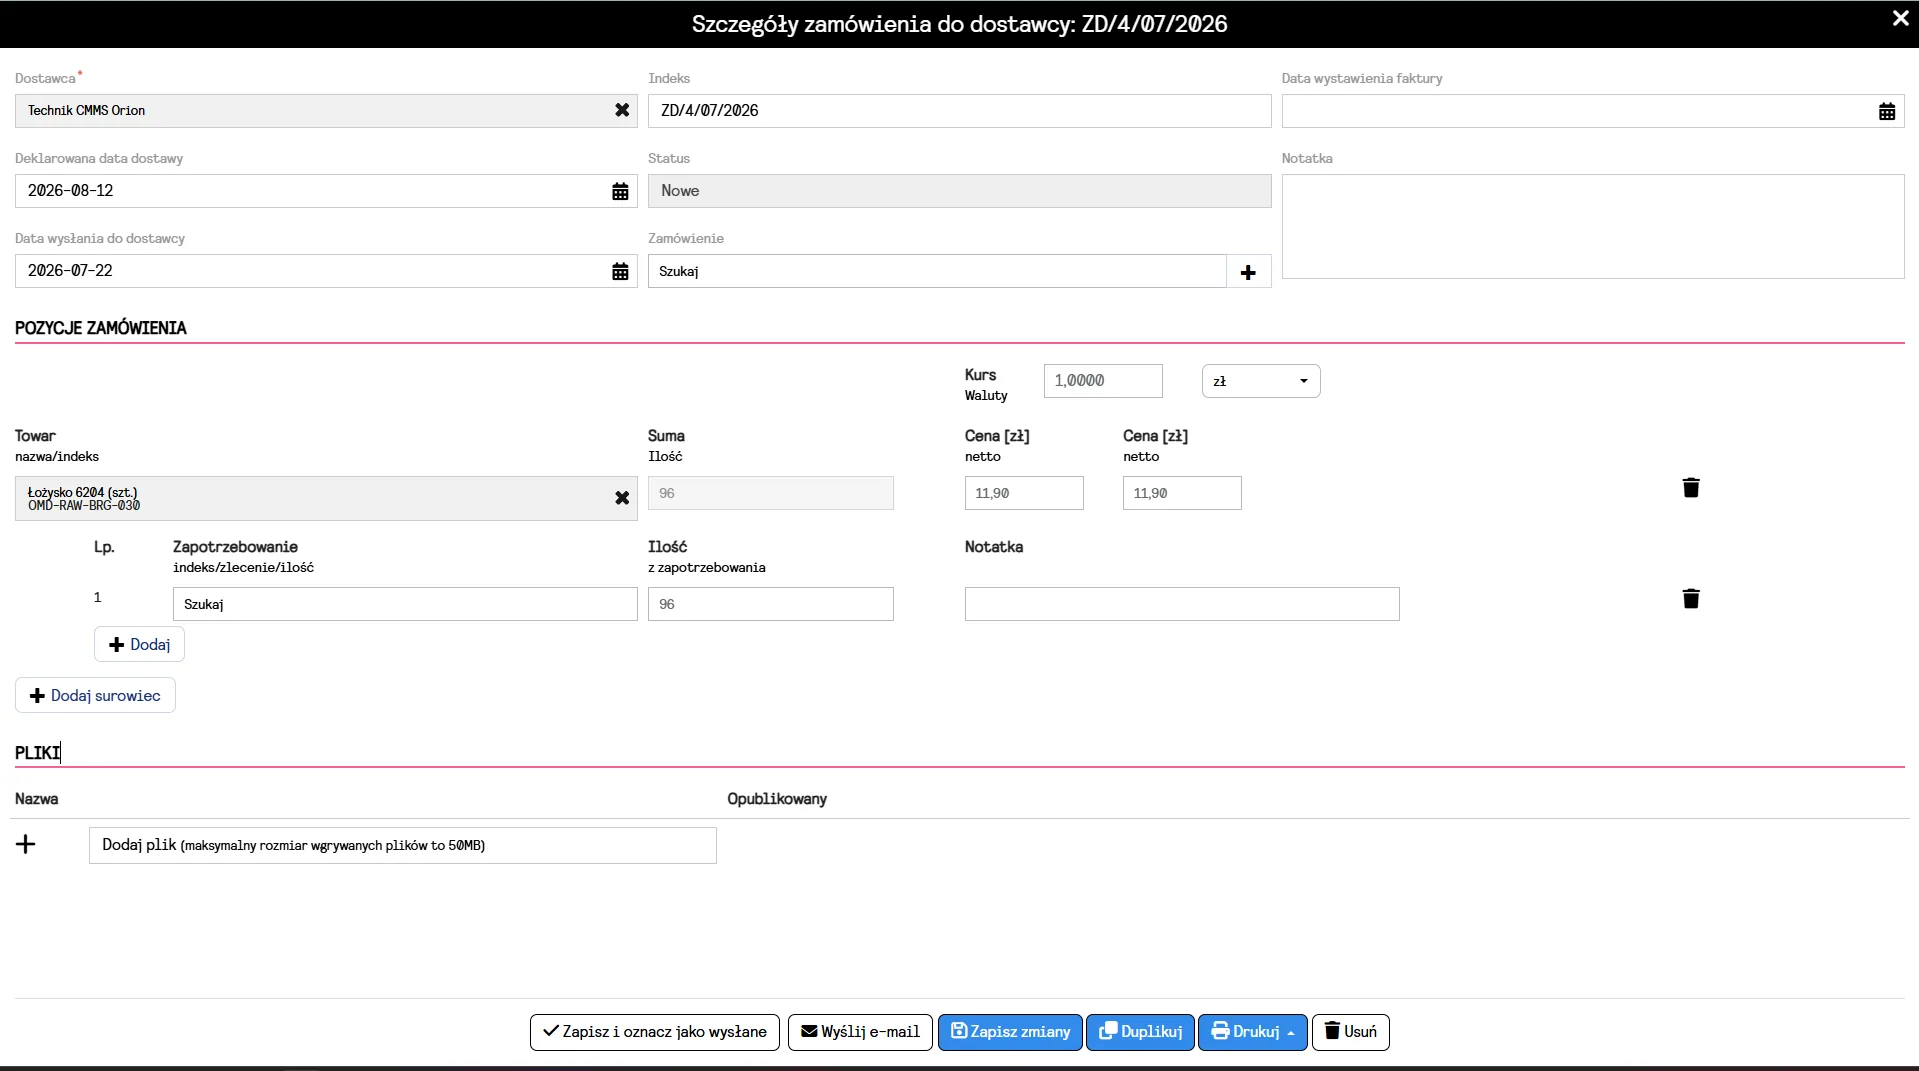Open calendar for Data wysłania do dostawcy
Viewport: 1919px width, 1071px height.
point(620,271)
